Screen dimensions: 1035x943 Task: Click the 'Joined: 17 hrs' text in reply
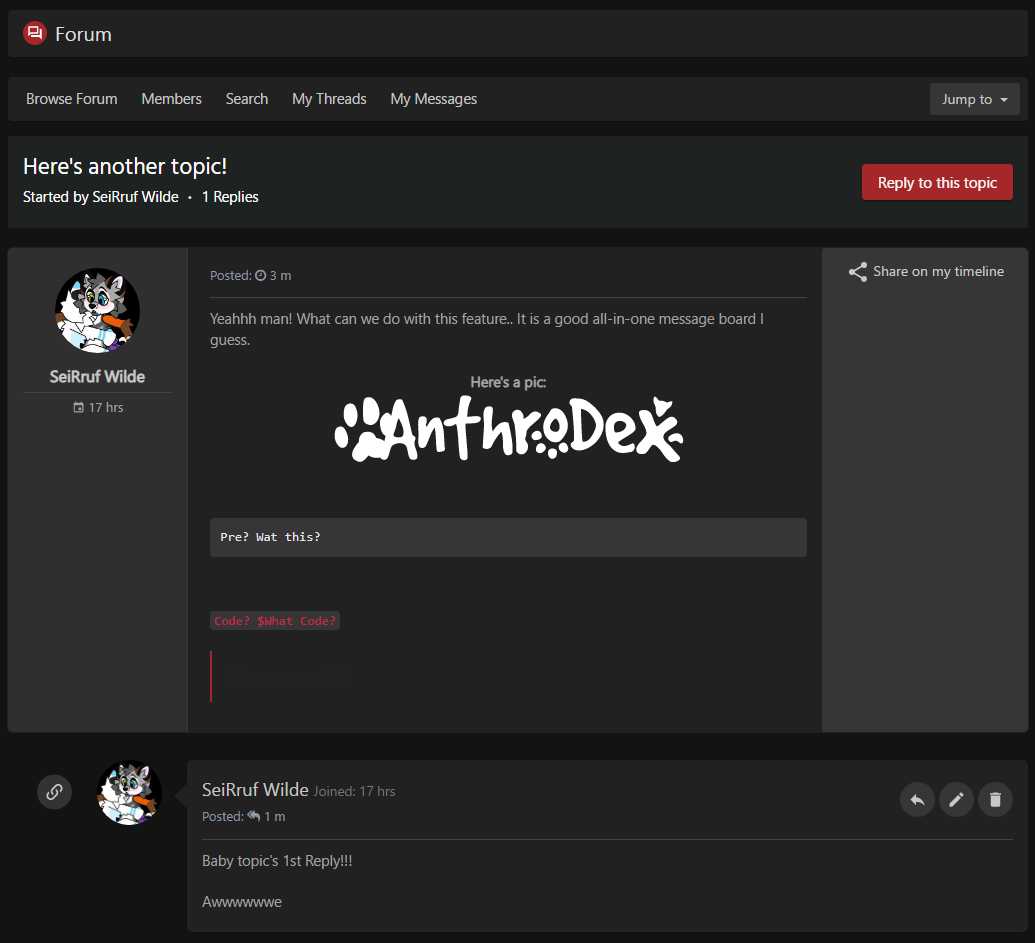[354, 791]
